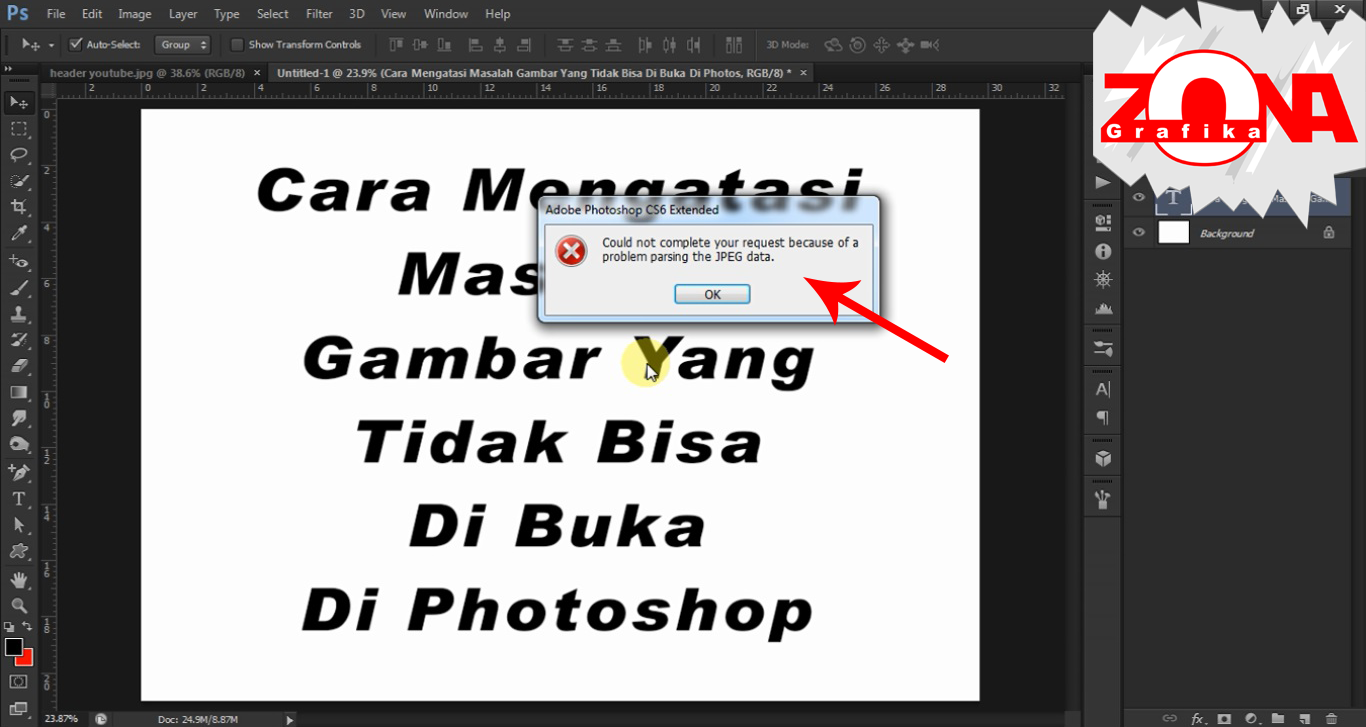
Task: Click the Create new group folder icon
Action: (x=1277, y=718)
